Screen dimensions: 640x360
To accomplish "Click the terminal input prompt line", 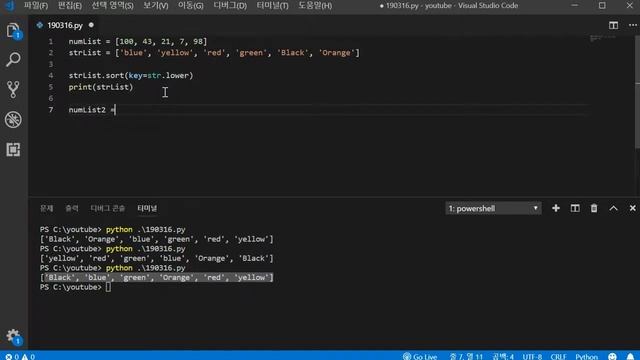I will pyautogui.click(x=75, y=287).
